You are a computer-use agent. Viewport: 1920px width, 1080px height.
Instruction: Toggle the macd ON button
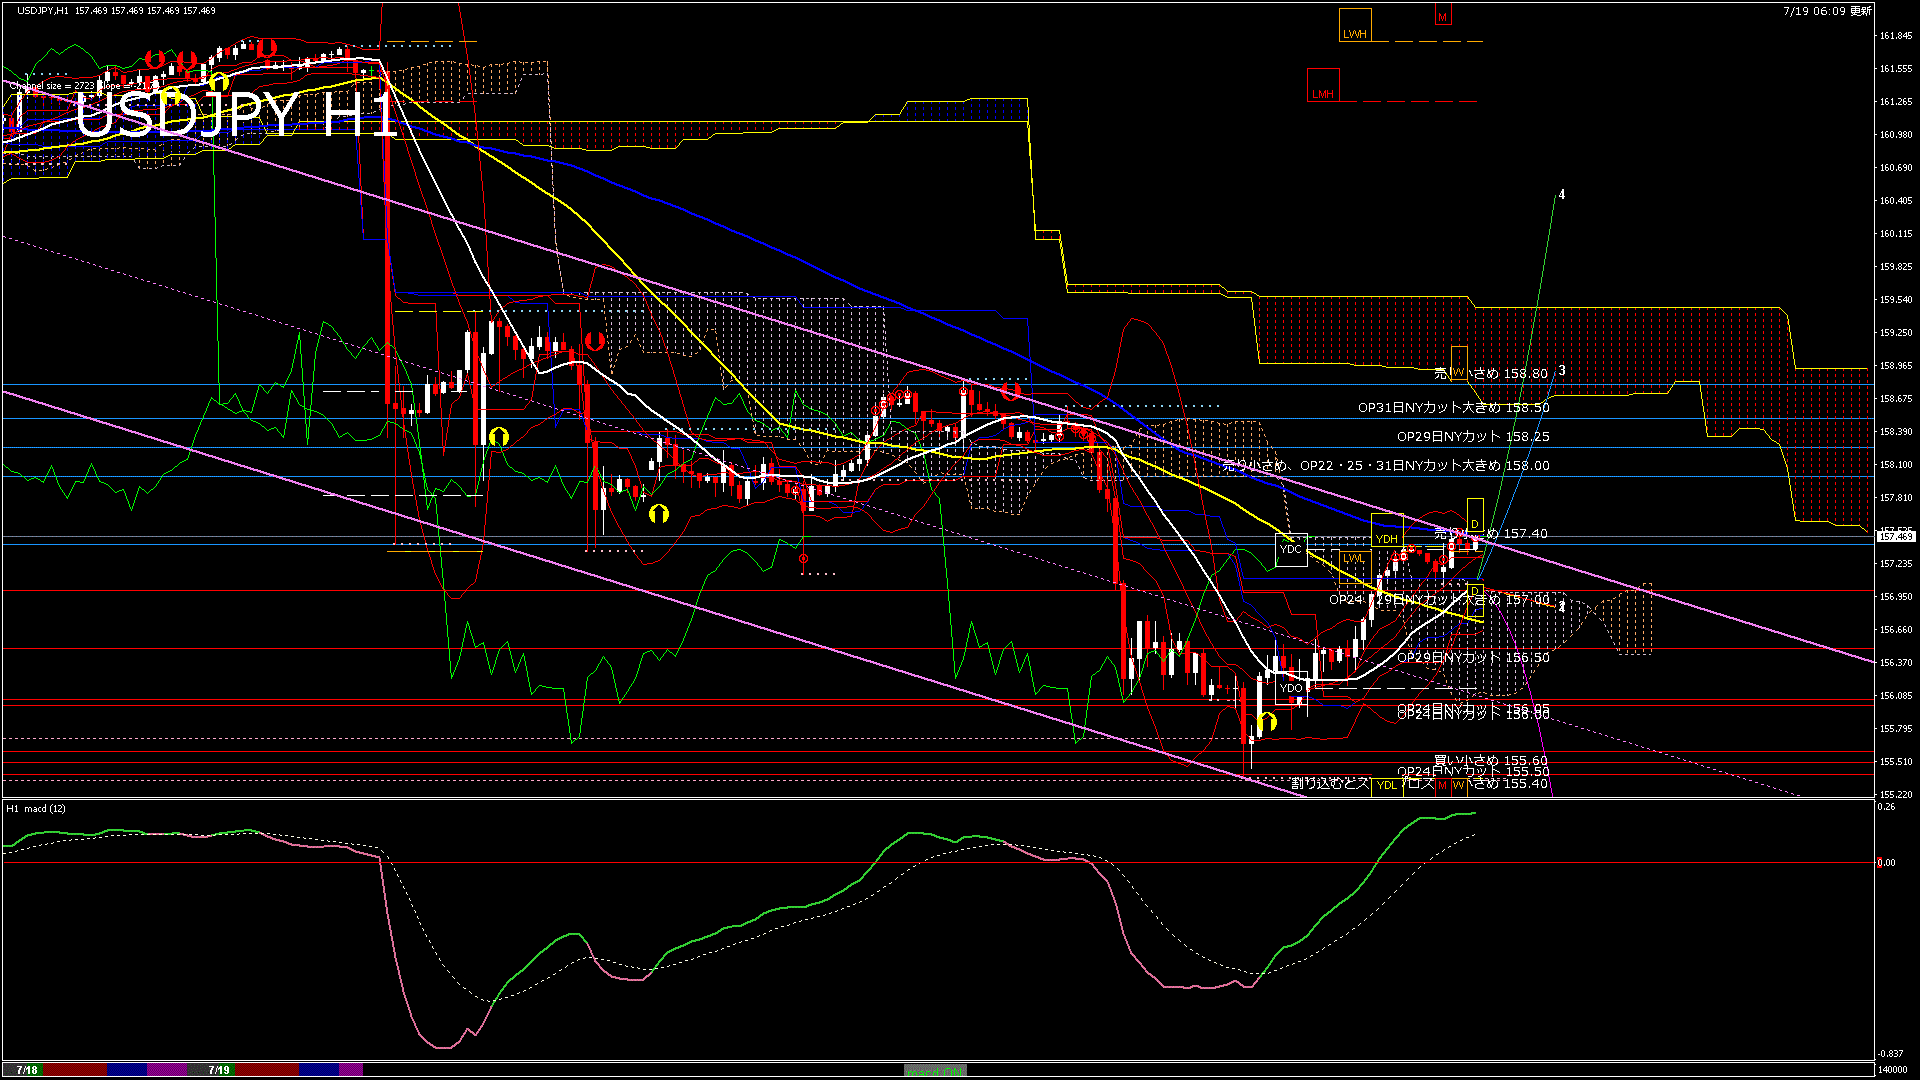(935, 1071)
